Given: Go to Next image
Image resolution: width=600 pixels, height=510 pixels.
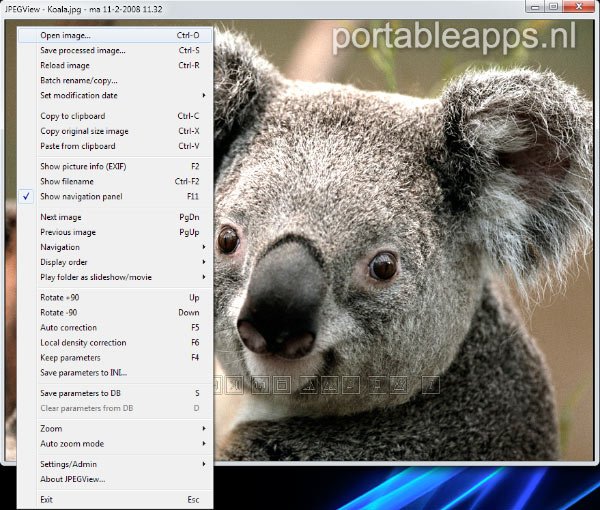Looking at the screenshot, I should pyautogui.click(x=115, y=217).
